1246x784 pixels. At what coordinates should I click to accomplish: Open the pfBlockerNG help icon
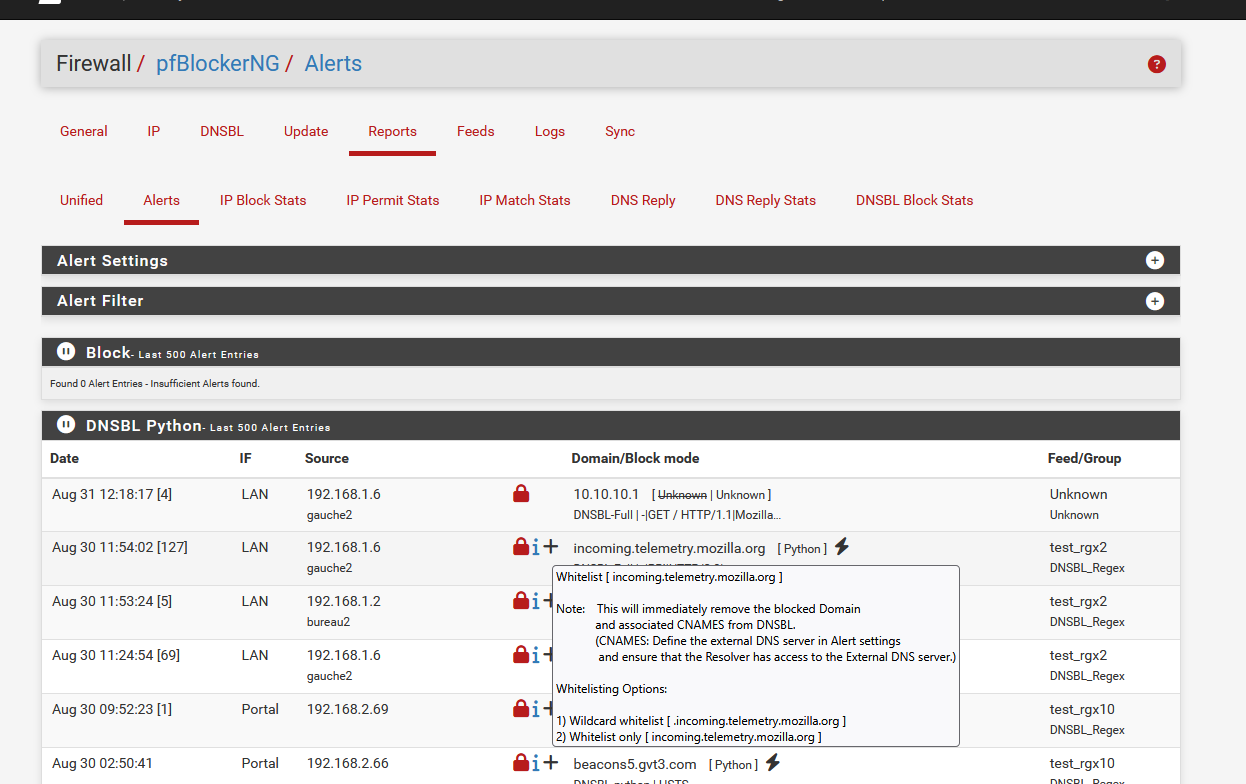(1157, 64)
